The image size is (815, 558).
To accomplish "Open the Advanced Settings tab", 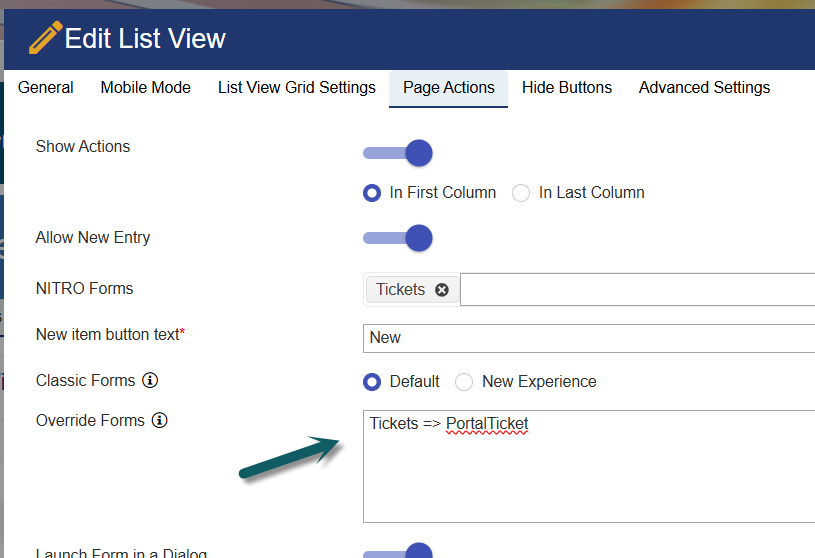I will 704,88.
